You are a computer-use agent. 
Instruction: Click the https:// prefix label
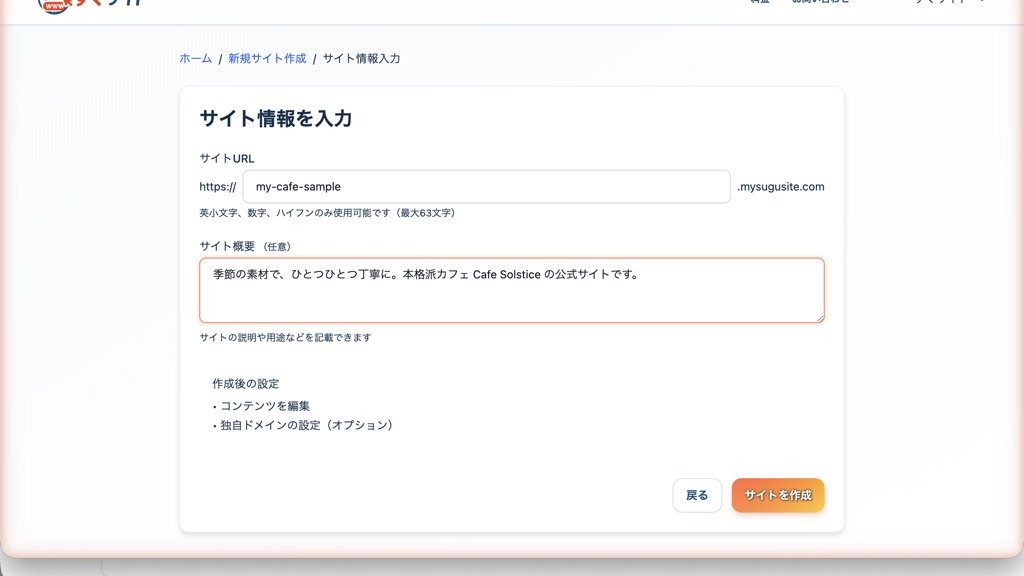coord(217,186)
